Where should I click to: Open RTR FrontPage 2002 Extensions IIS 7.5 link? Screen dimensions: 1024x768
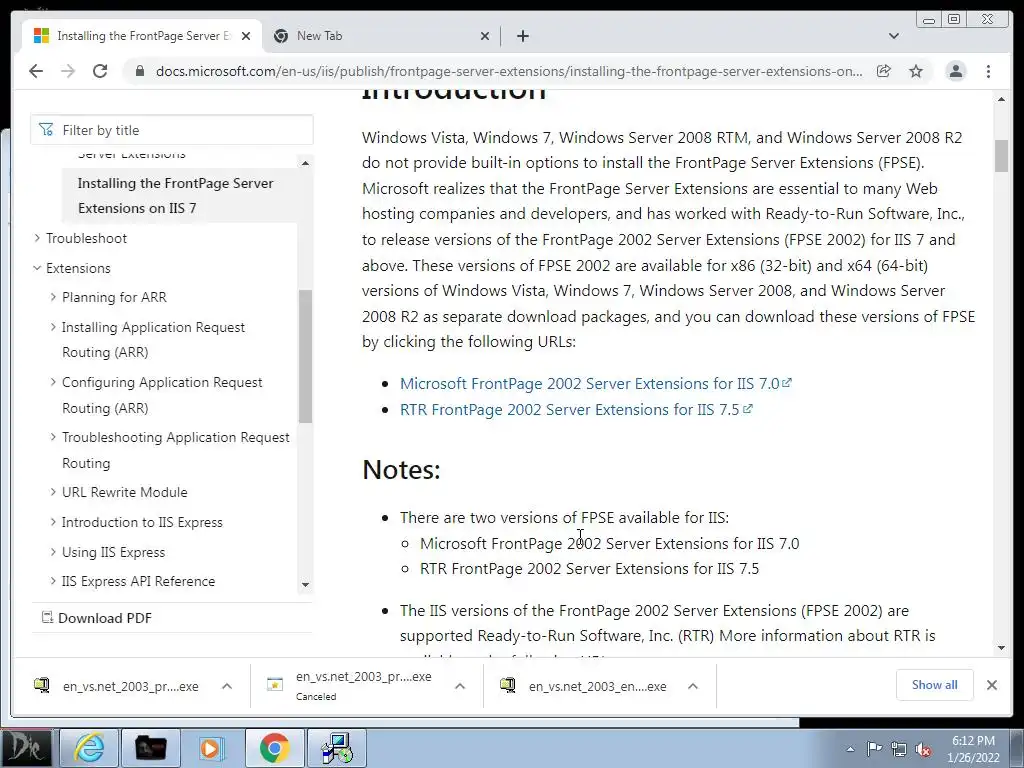pyautogui.click(x=576, y=409)
